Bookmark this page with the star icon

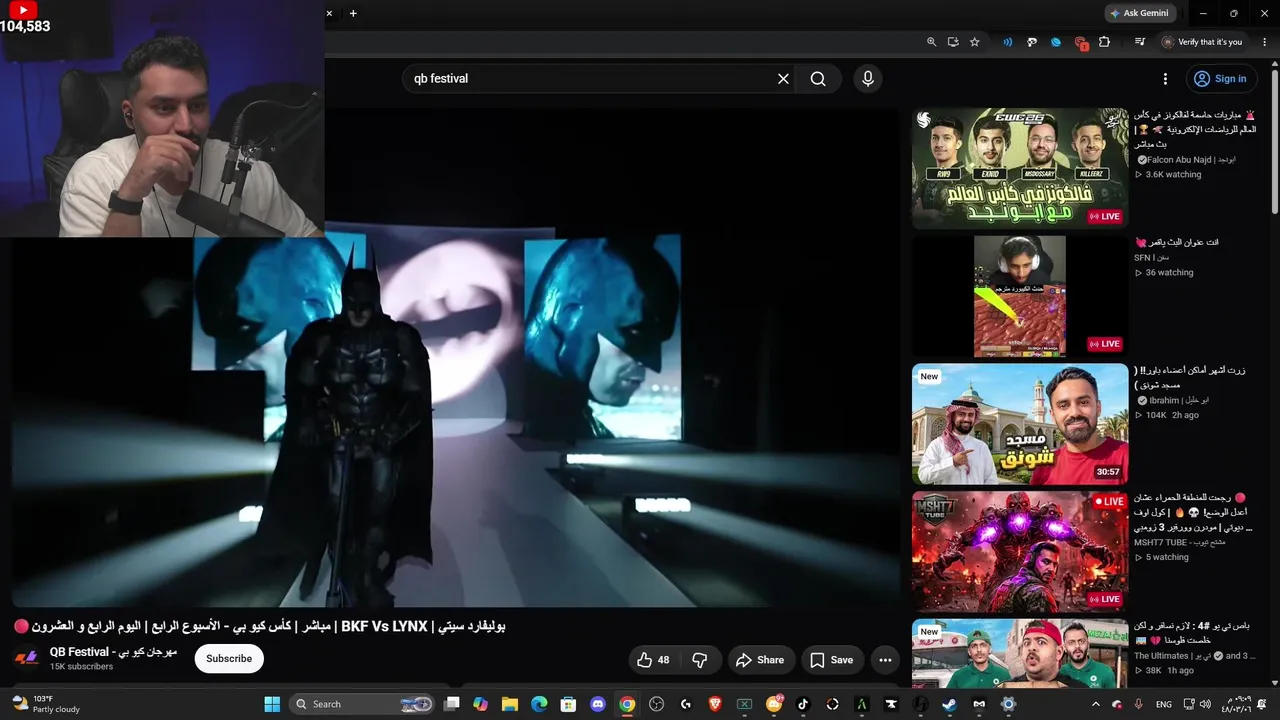975,42
